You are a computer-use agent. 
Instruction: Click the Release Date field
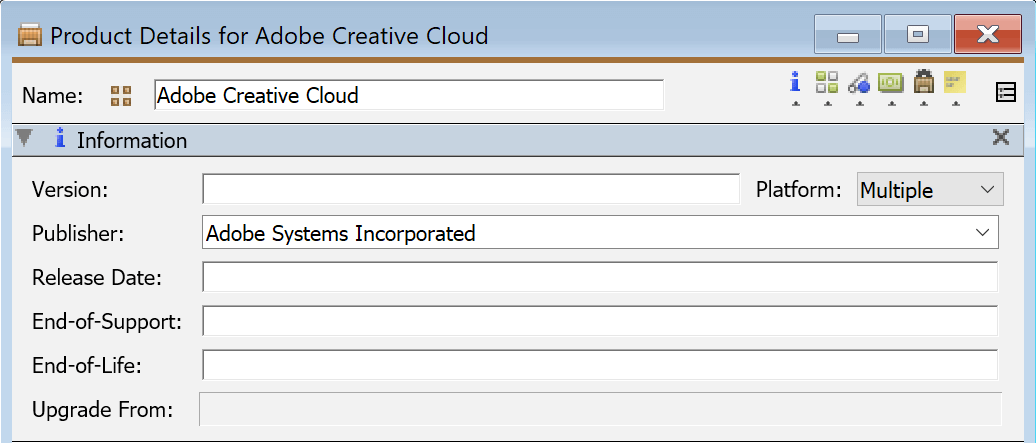click(600, 277)
